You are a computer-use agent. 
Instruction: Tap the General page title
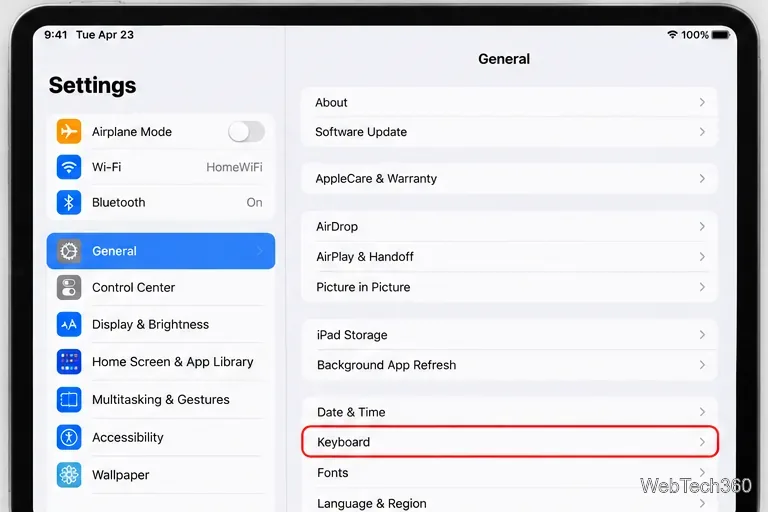[504, 59]
